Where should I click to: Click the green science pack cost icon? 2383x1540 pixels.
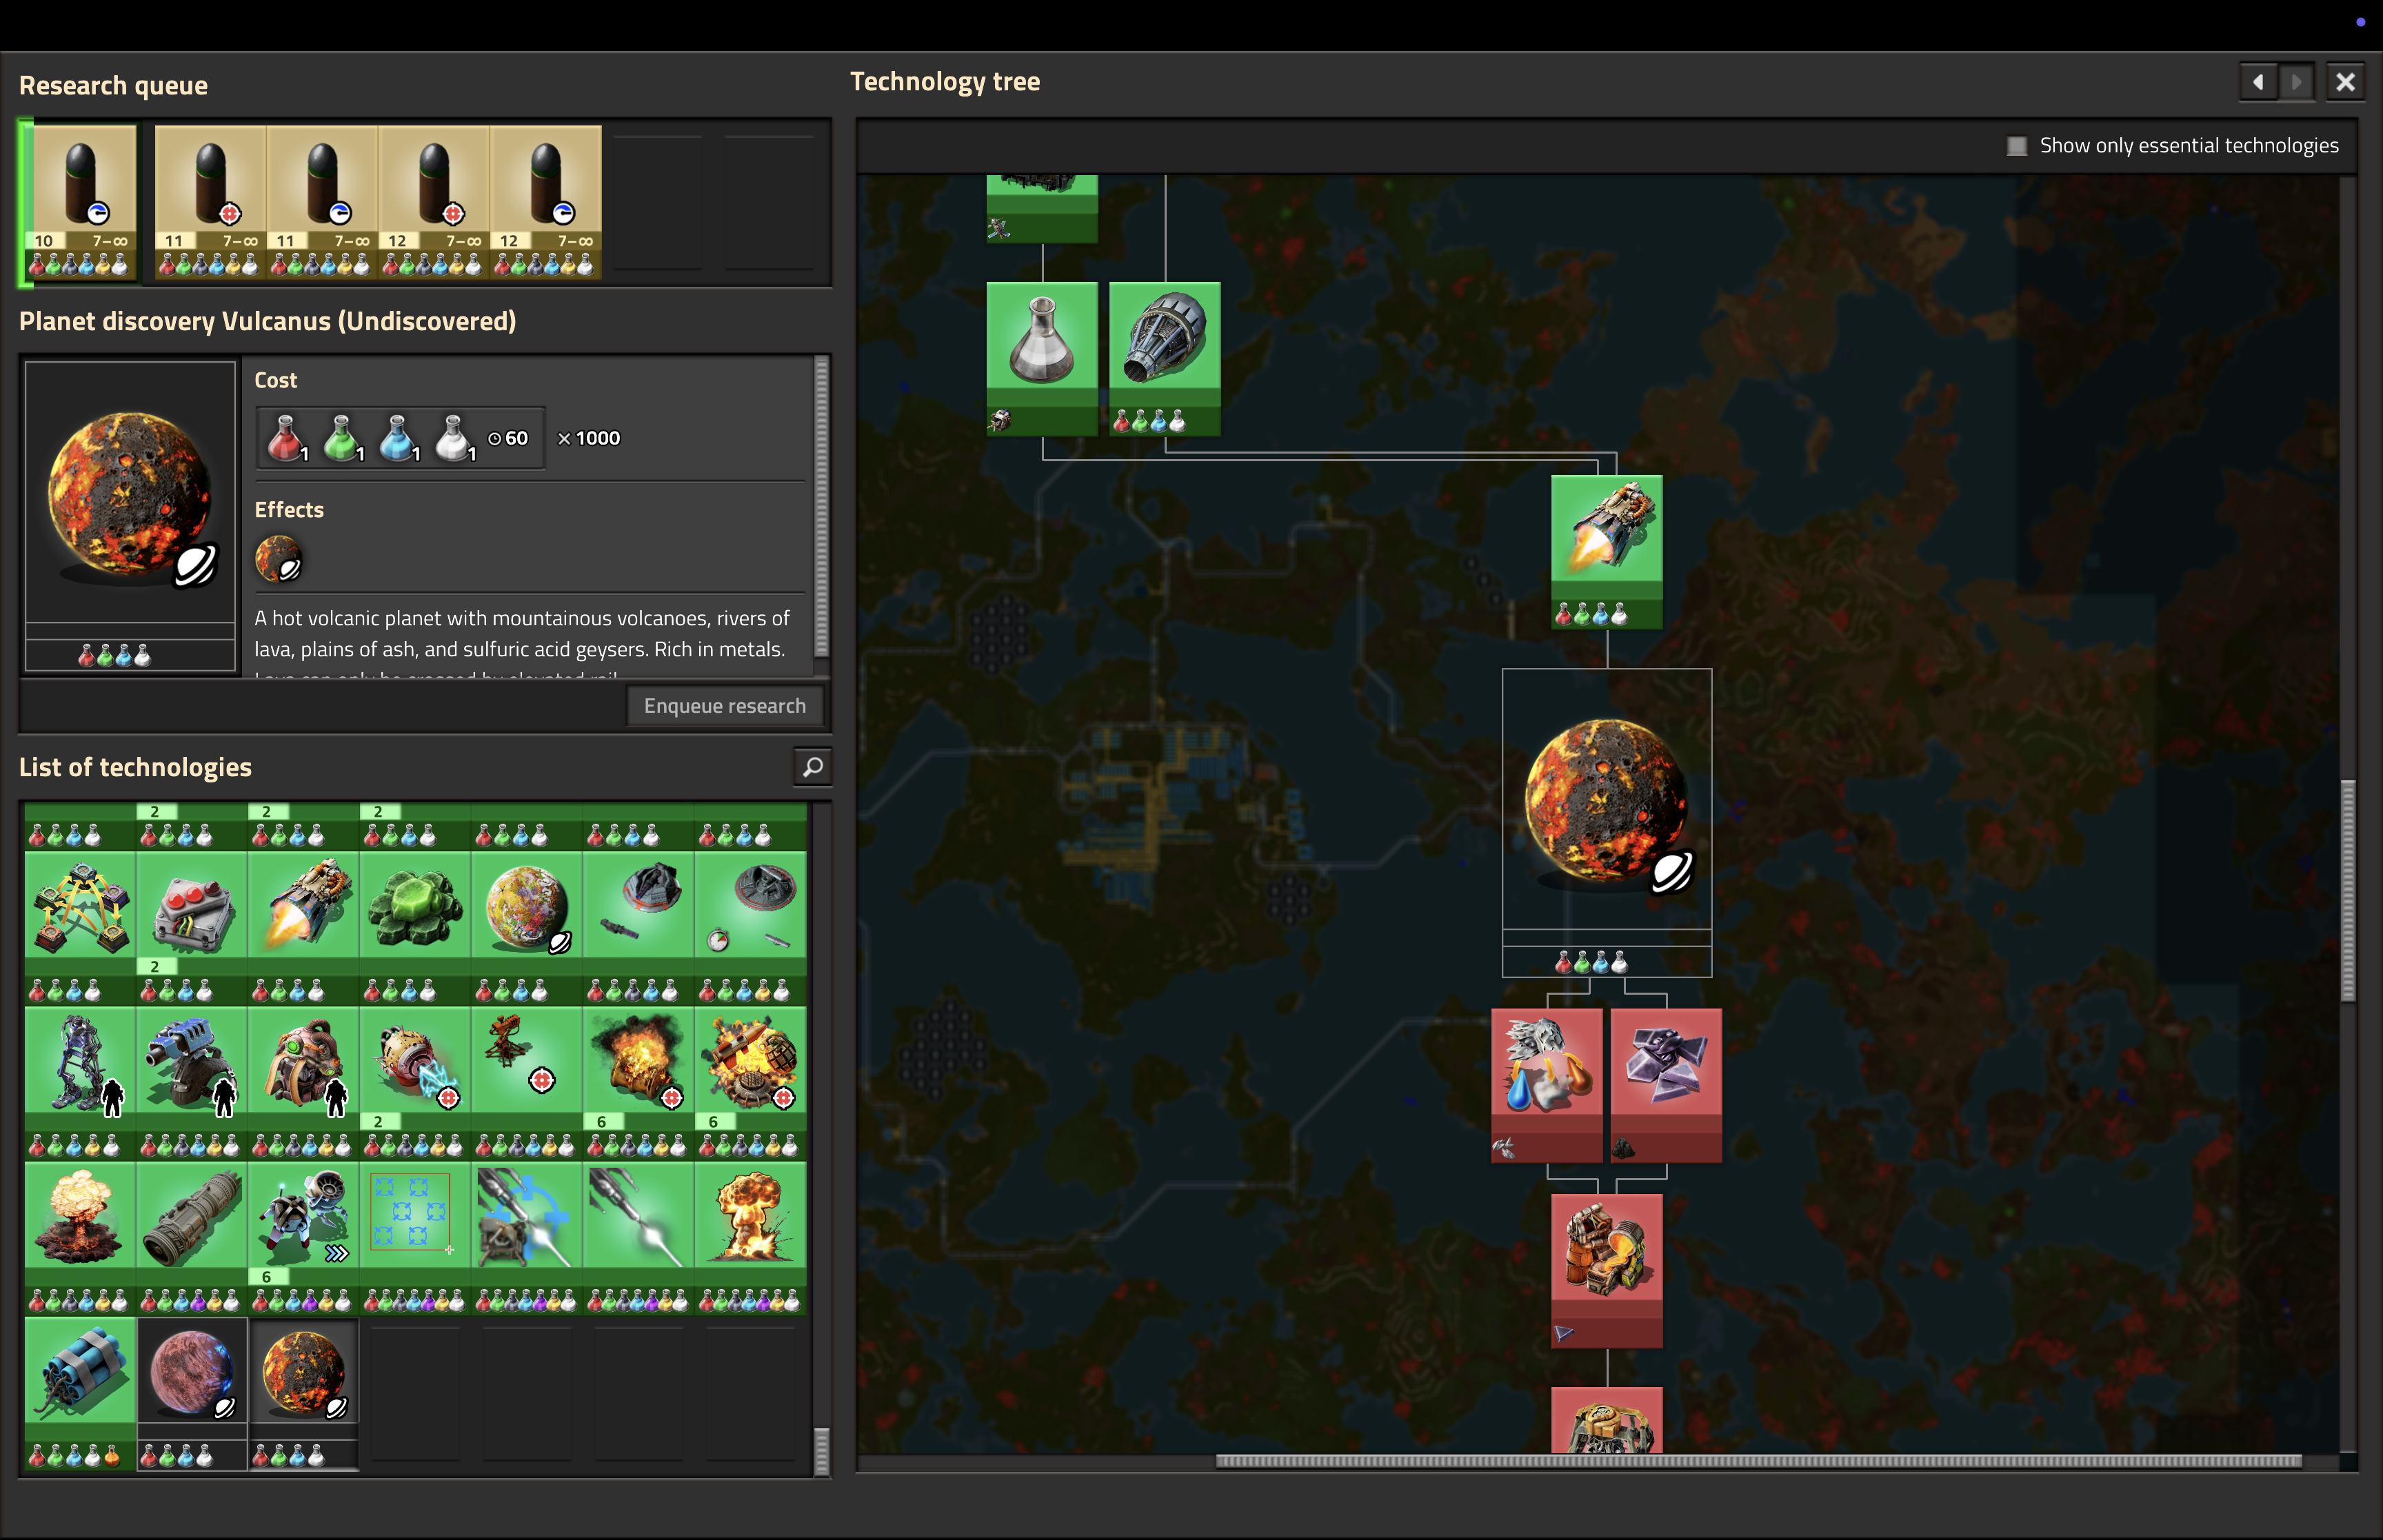(342, 438)
